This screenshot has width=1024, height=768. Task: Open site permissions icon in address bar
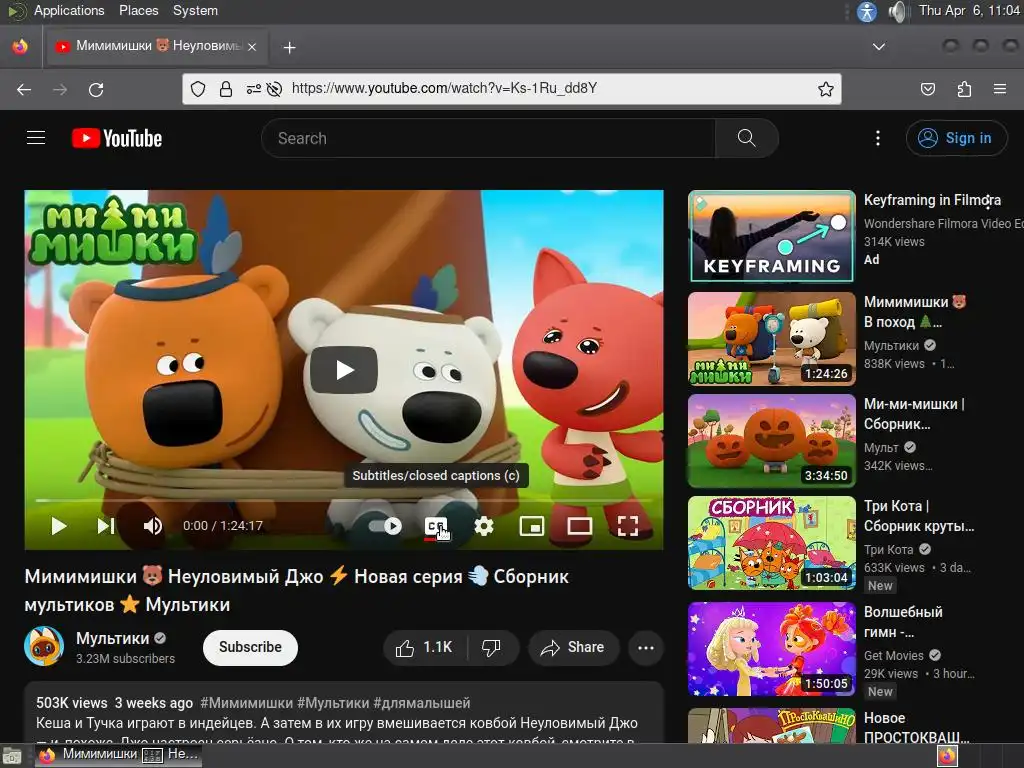tap(253, 89)
